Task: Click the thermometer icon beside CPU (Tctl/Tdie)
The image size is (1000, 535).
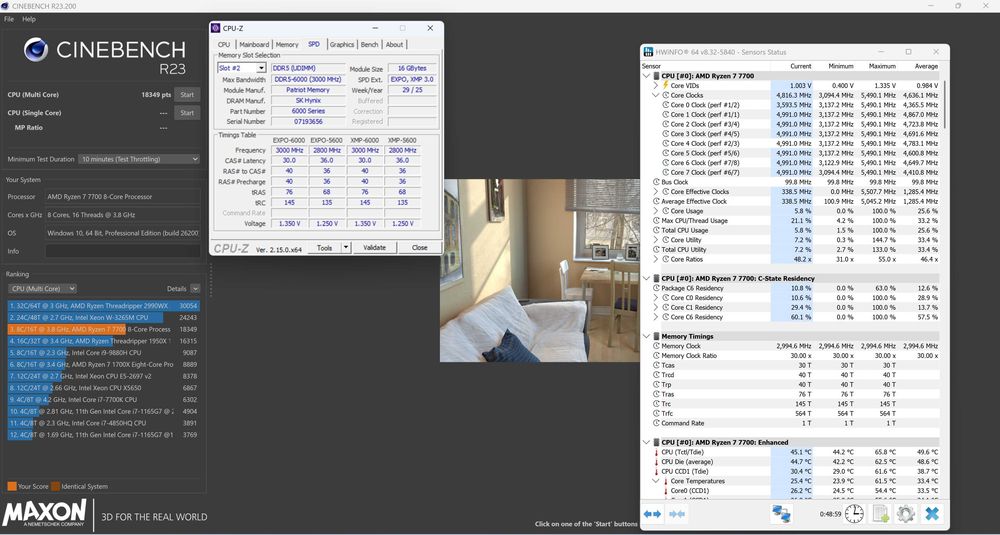Action: 656,452
